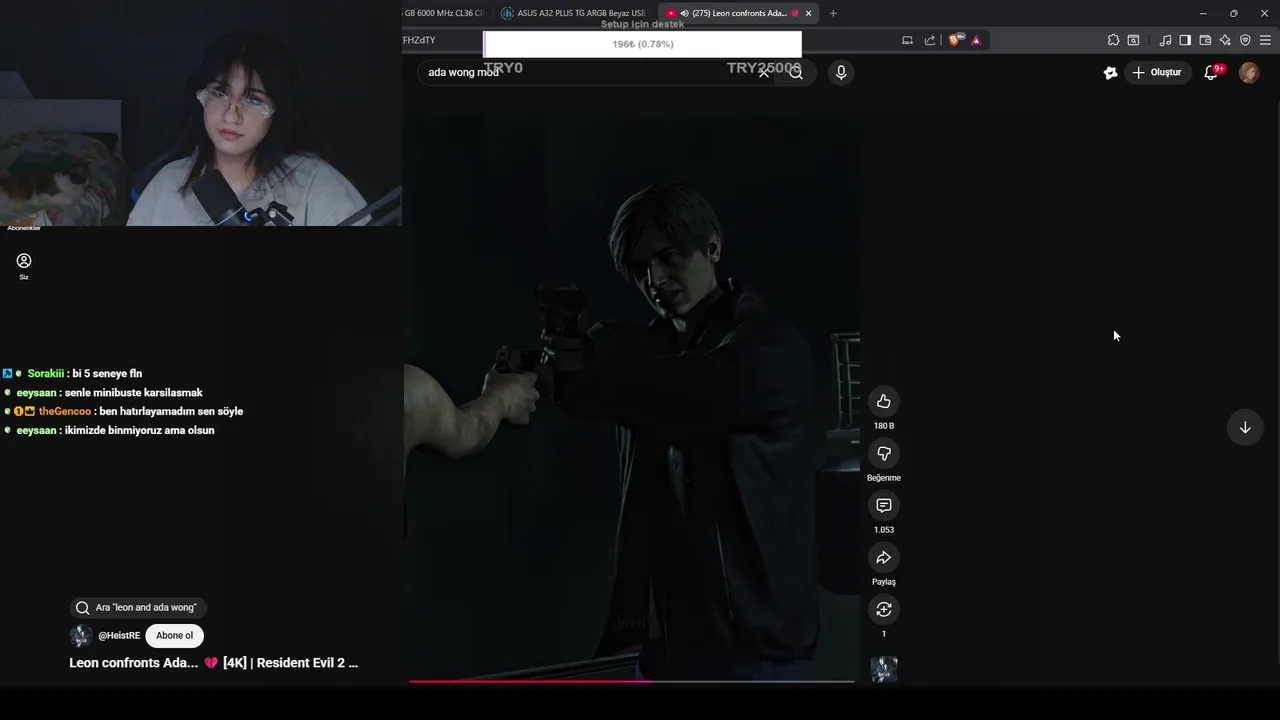The height and width of the screenshot is (720, 1280).
Task: Subscribe with the Abone ol button
Action: point(174,635)
